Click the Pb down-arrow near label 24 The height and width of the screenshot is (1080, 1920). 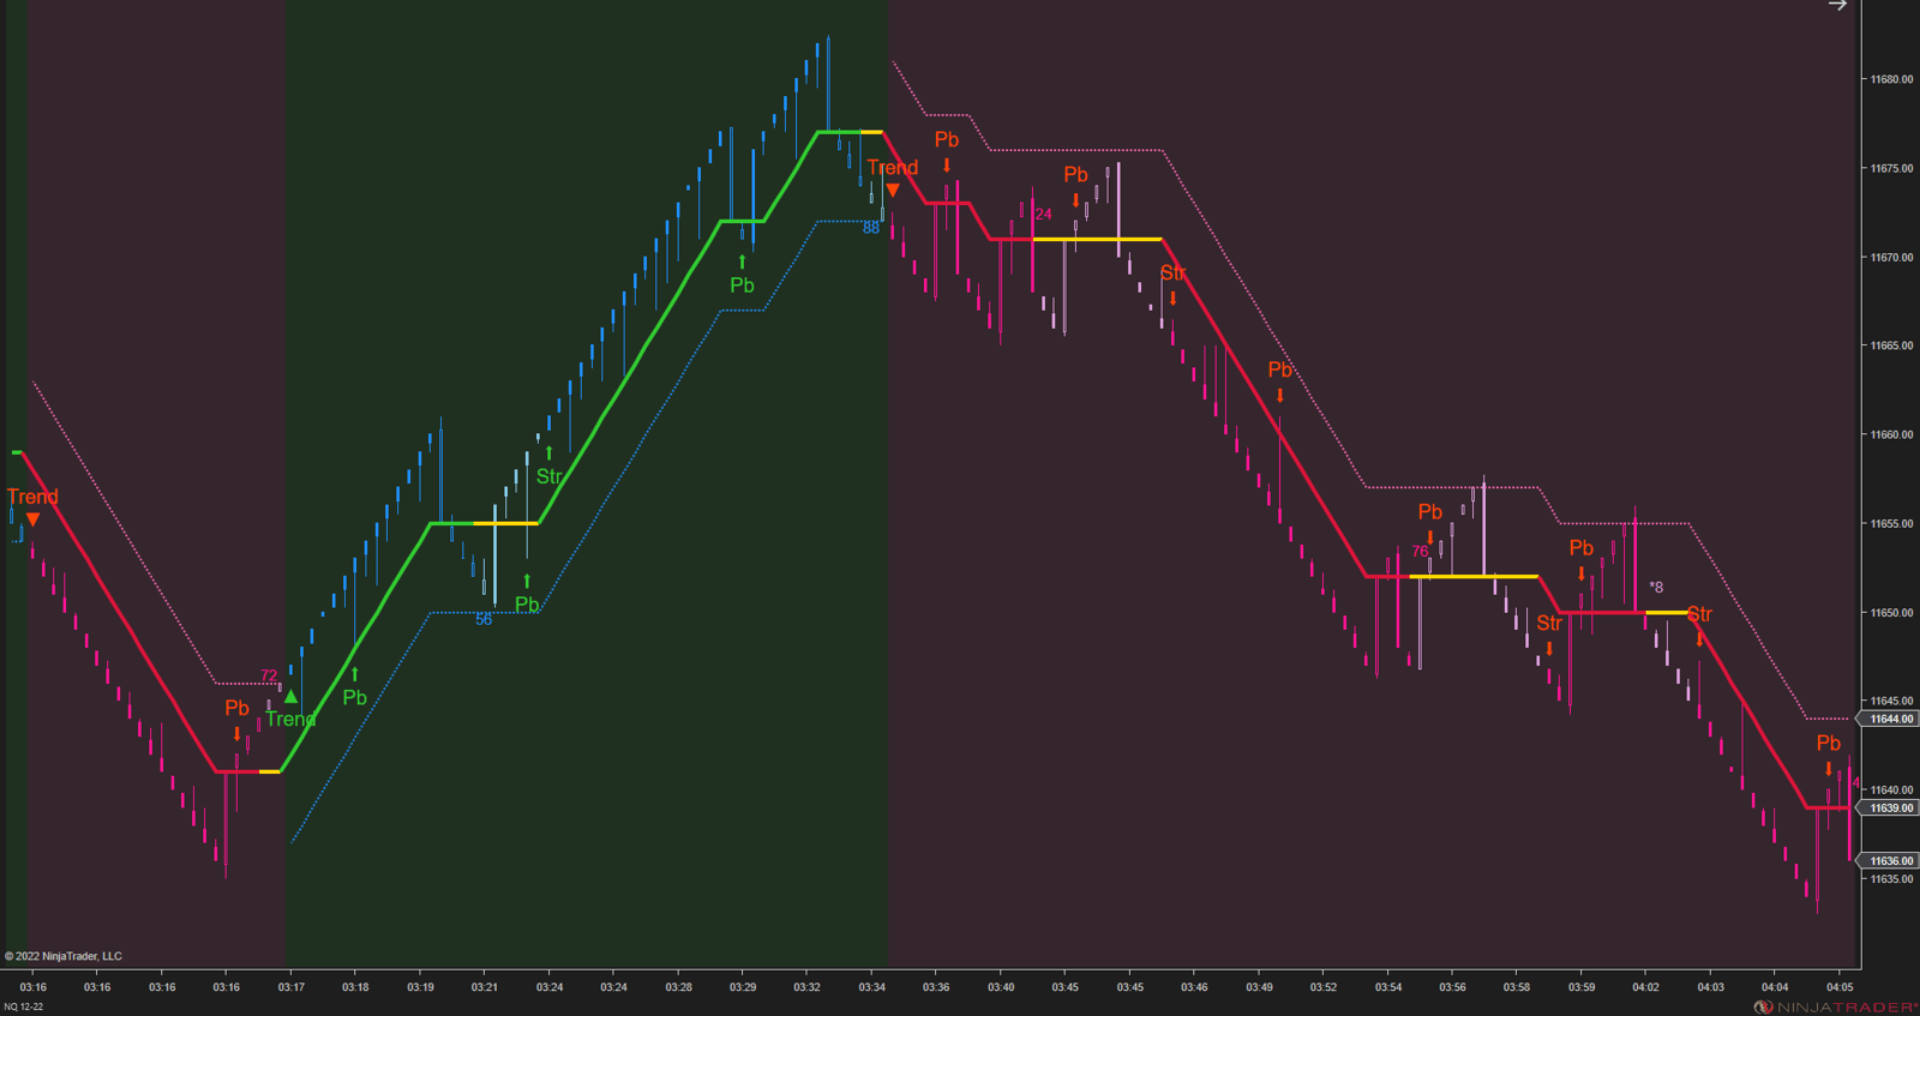pos(1076,200)
